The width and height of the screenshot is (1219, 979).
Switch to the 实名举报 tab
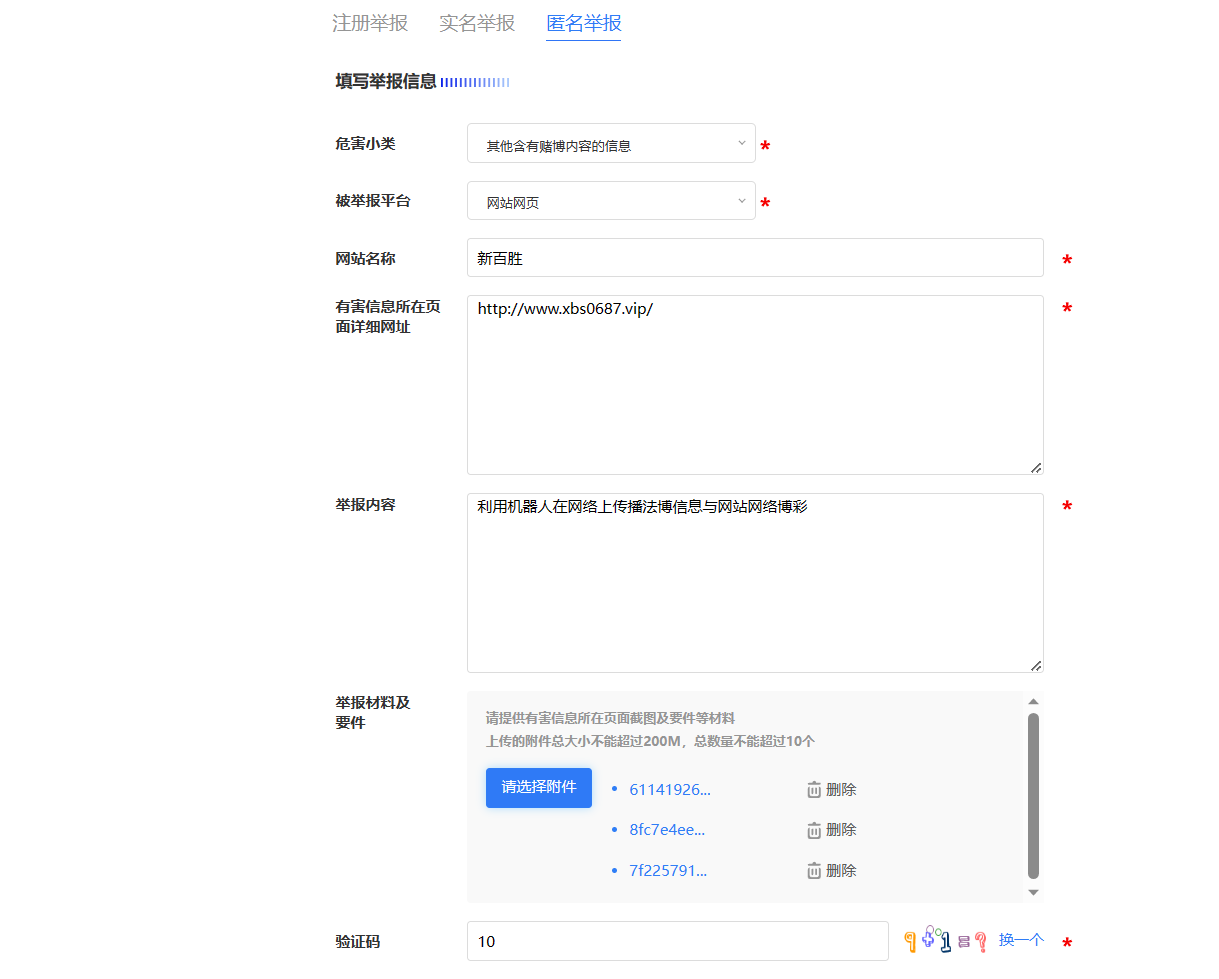click(x=477, y=23)
